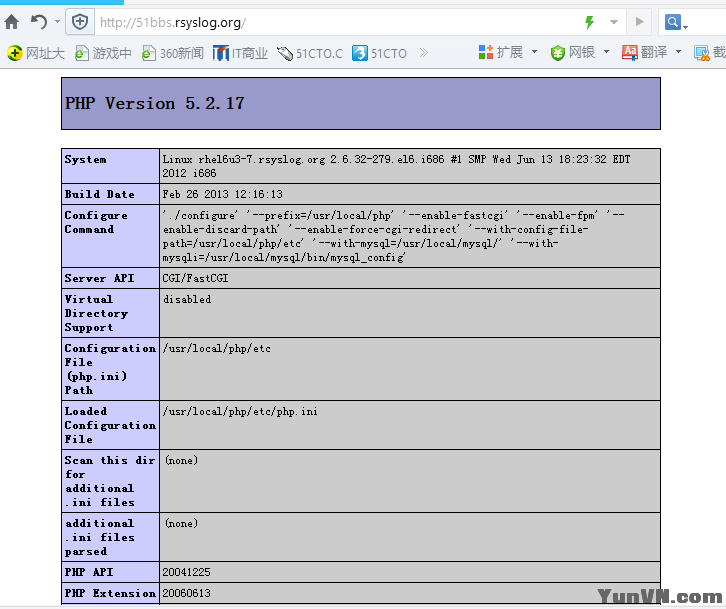Viewport: 726px width, 609px height.
Task: Click the 翻译 translate button
Action: point(645,52)
